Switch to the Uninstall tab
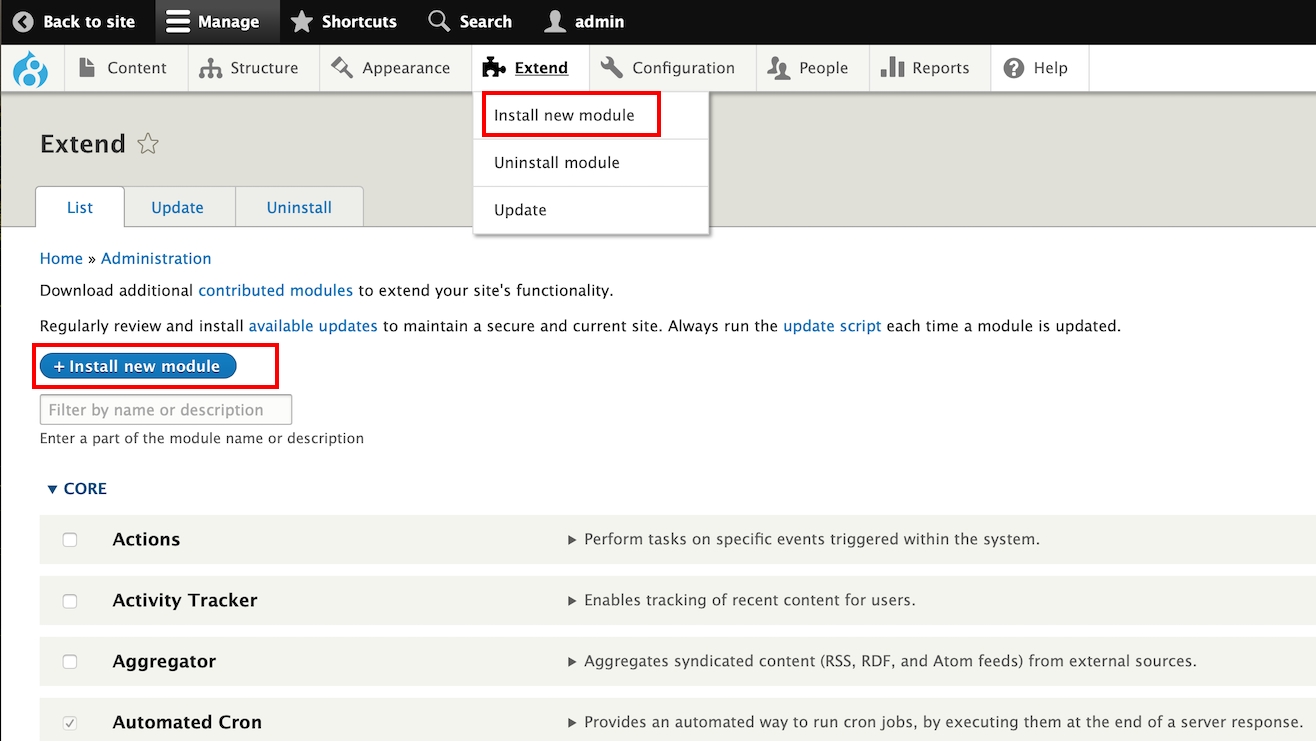1316x749 pixels. point(299,207)
